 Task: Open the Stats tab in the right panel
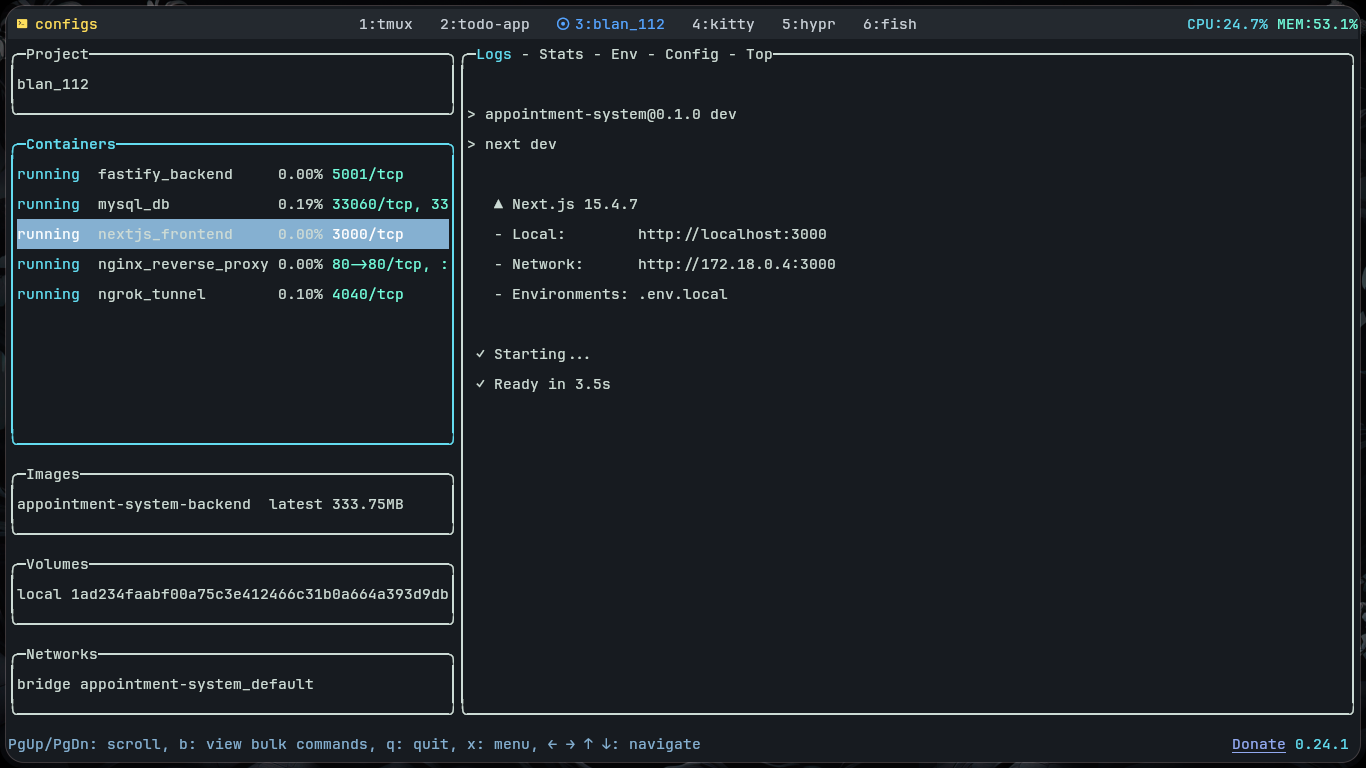click(560, 54)
